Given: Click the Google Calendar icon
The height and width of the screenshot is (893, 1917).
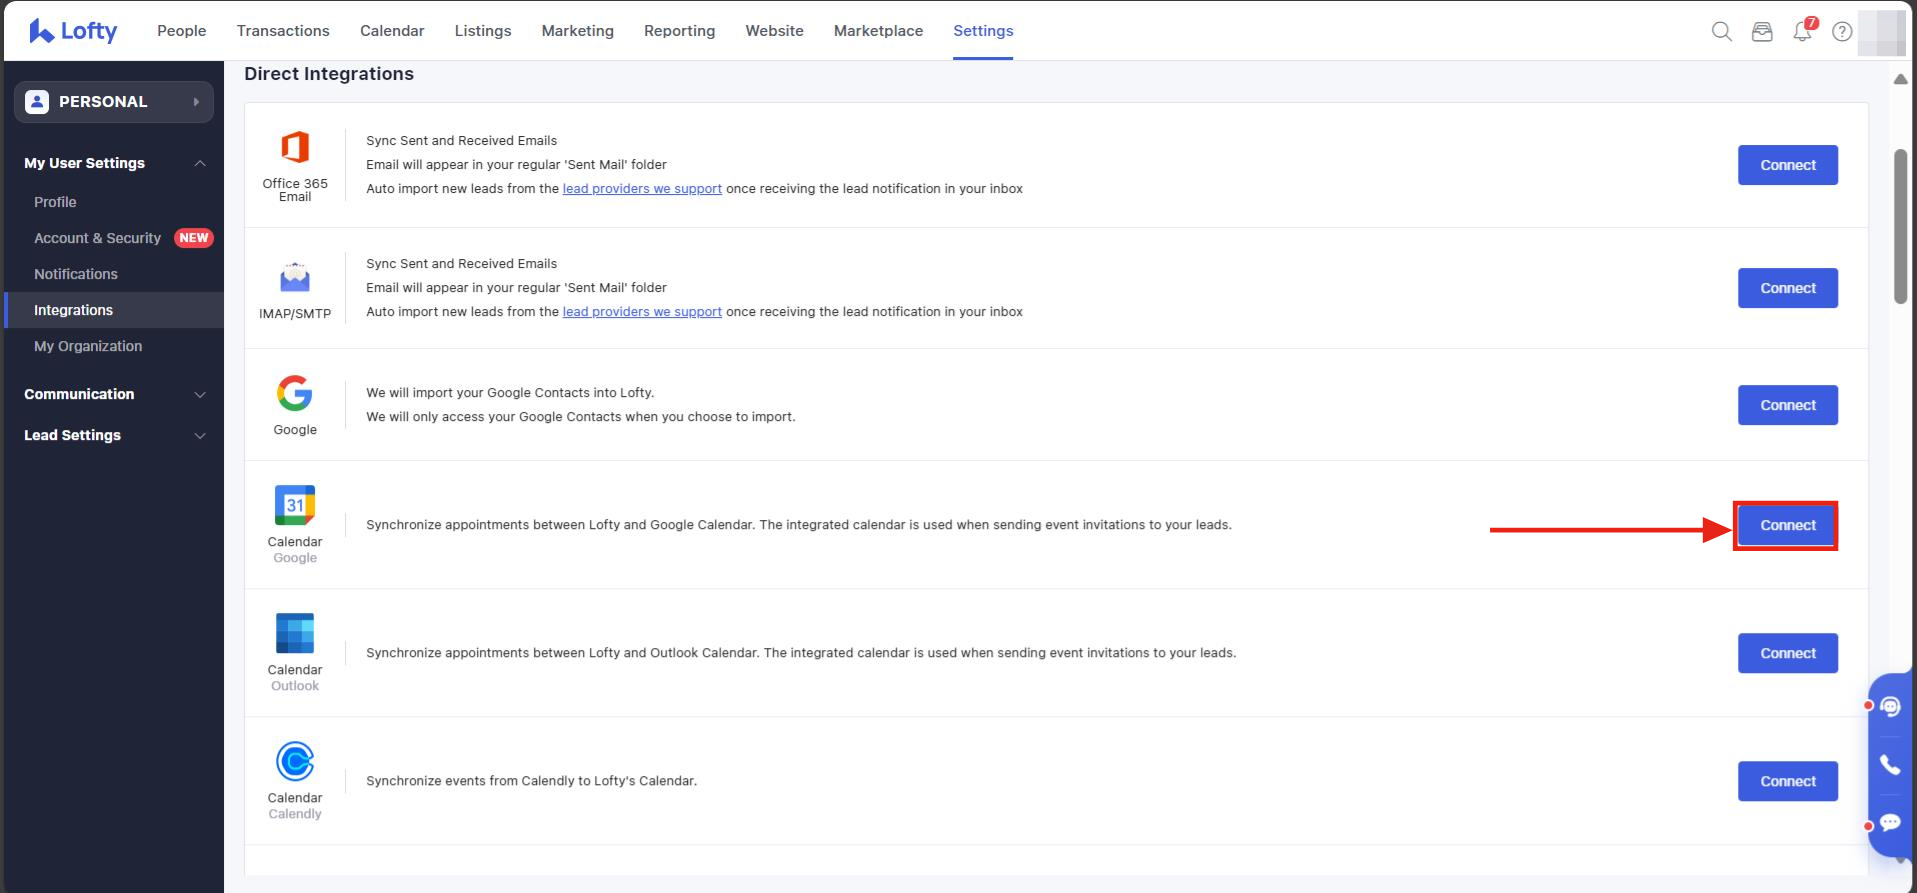Looking at the screenshot, I should pyautogui.click(x=295, y=505).
